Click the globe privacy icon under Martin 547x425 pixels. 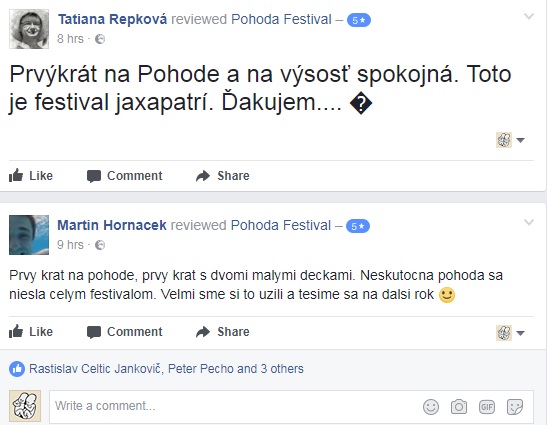coord(100,245)
